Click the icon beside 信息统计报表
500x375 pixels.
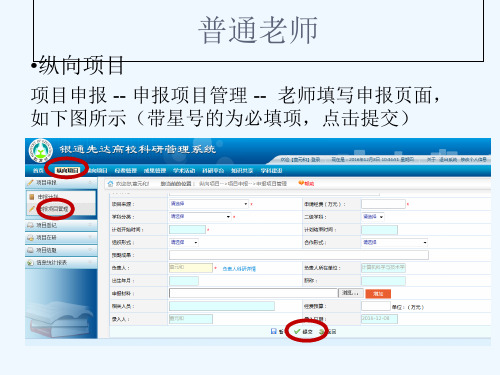30,263
